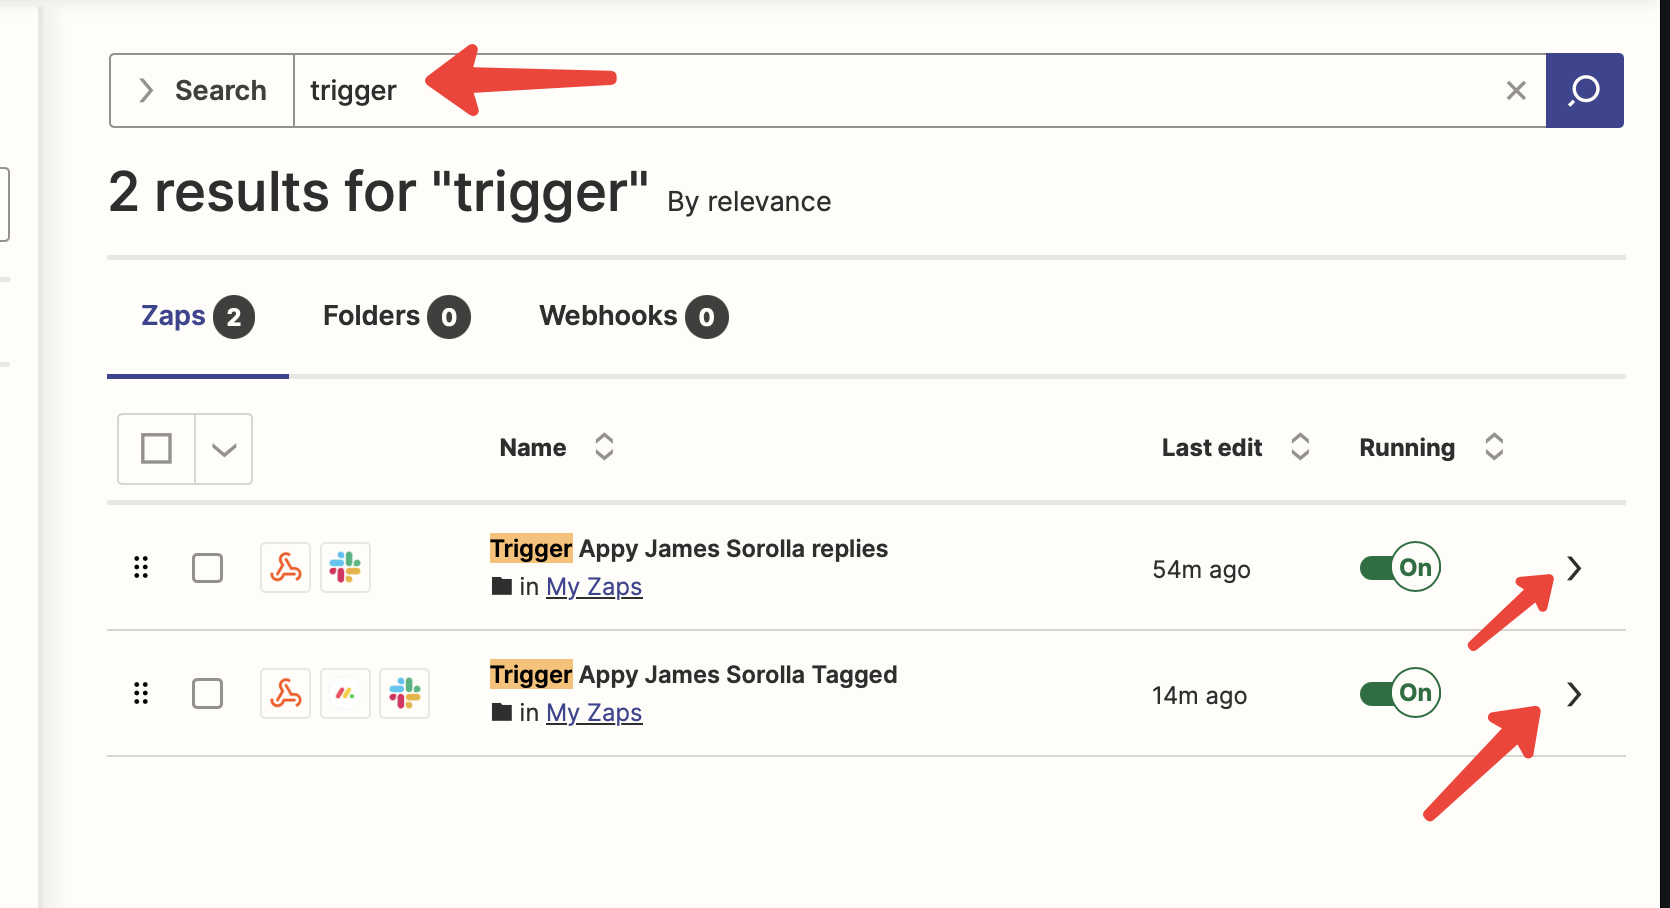The width and height of the screenshot is (1670, 908).
Task: Check the select-all zaps checkbox
Action: coord(156,449)
